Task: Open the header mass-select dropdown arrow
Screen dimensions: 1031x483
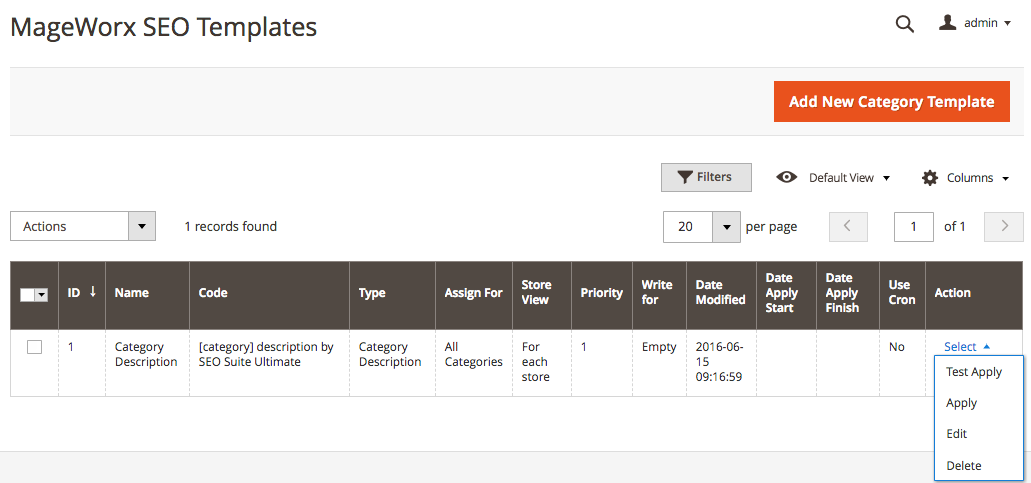Action: (41, 295)
